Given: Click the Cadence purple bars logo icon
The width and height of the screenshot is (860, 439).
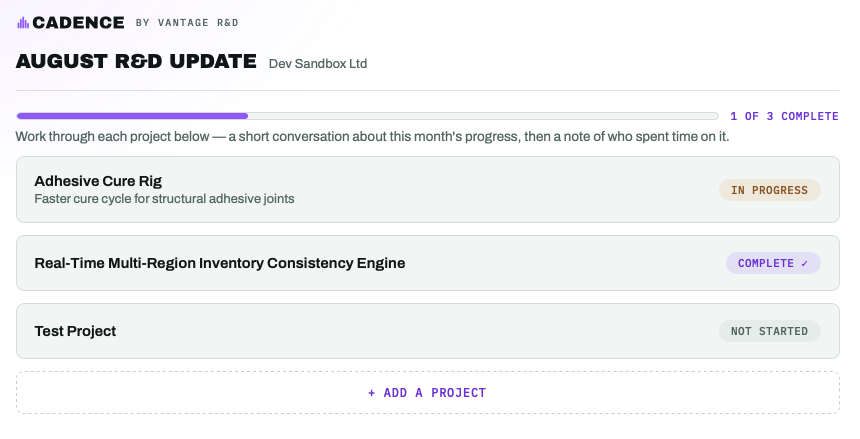Looking at the screenshot, I should tap(22, 22).
